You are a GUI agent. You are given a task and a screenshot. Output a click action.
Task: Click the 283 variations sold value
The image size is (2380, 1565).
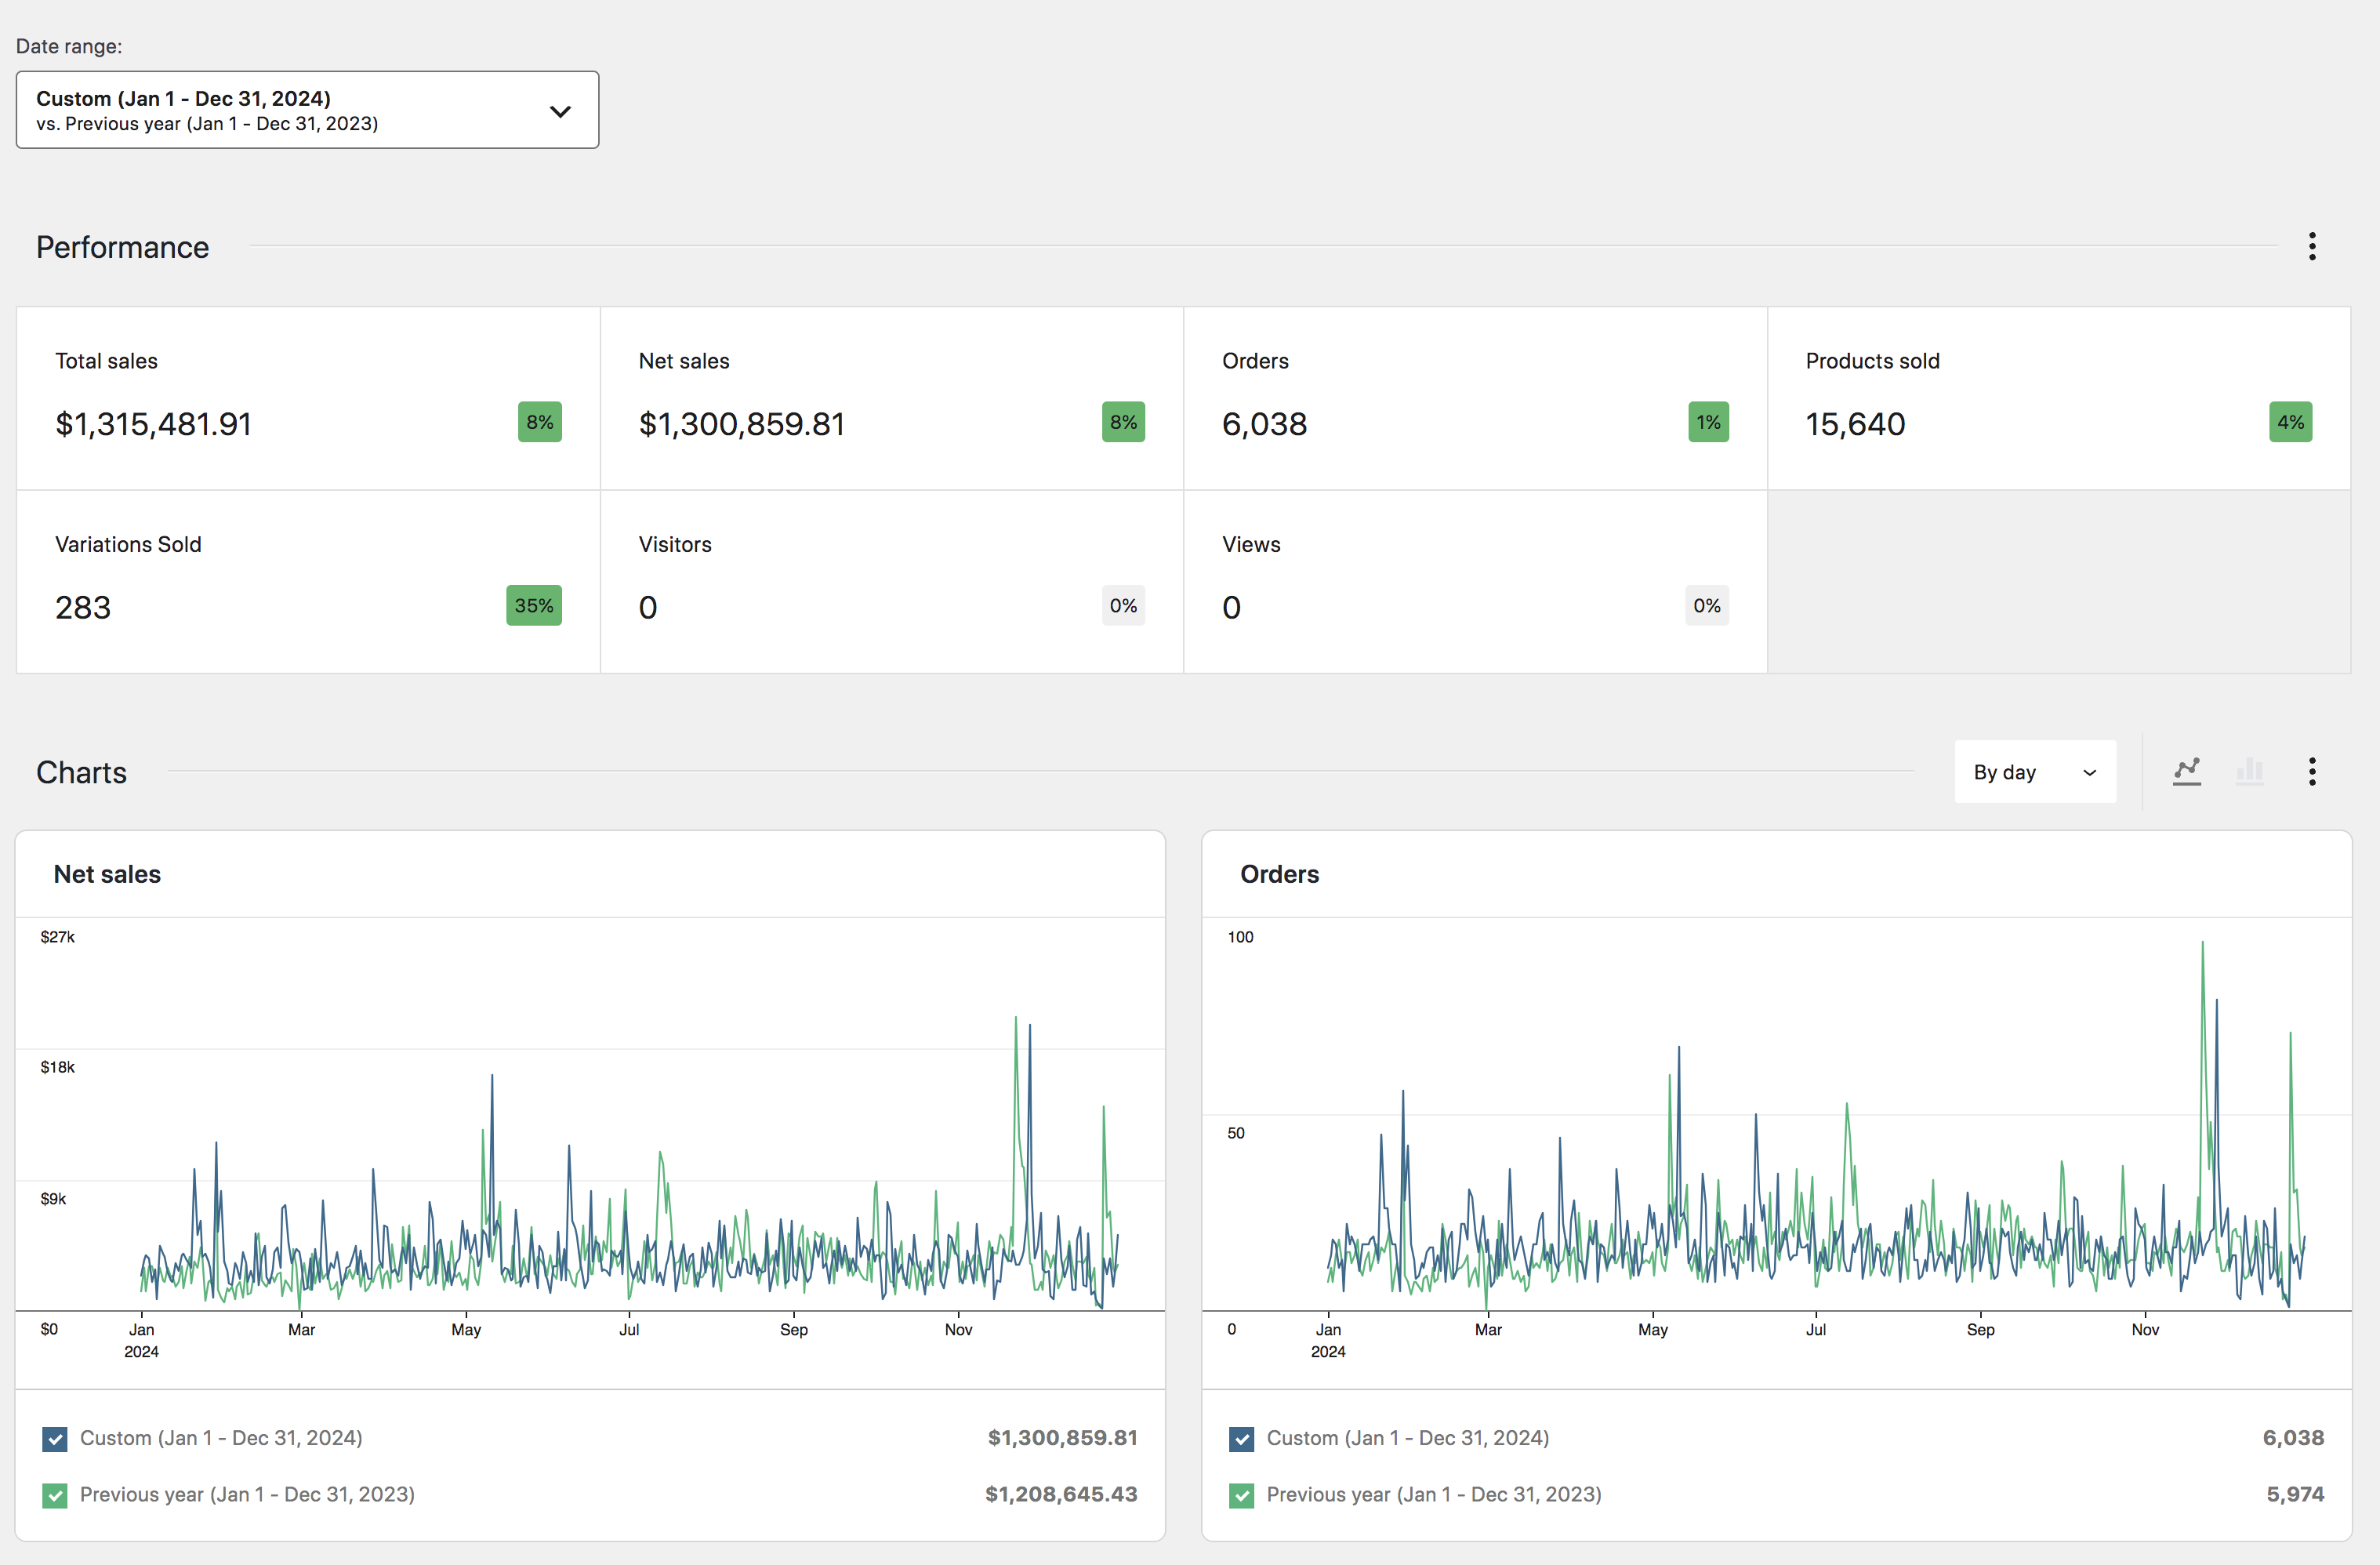click(x=83, y=607)
